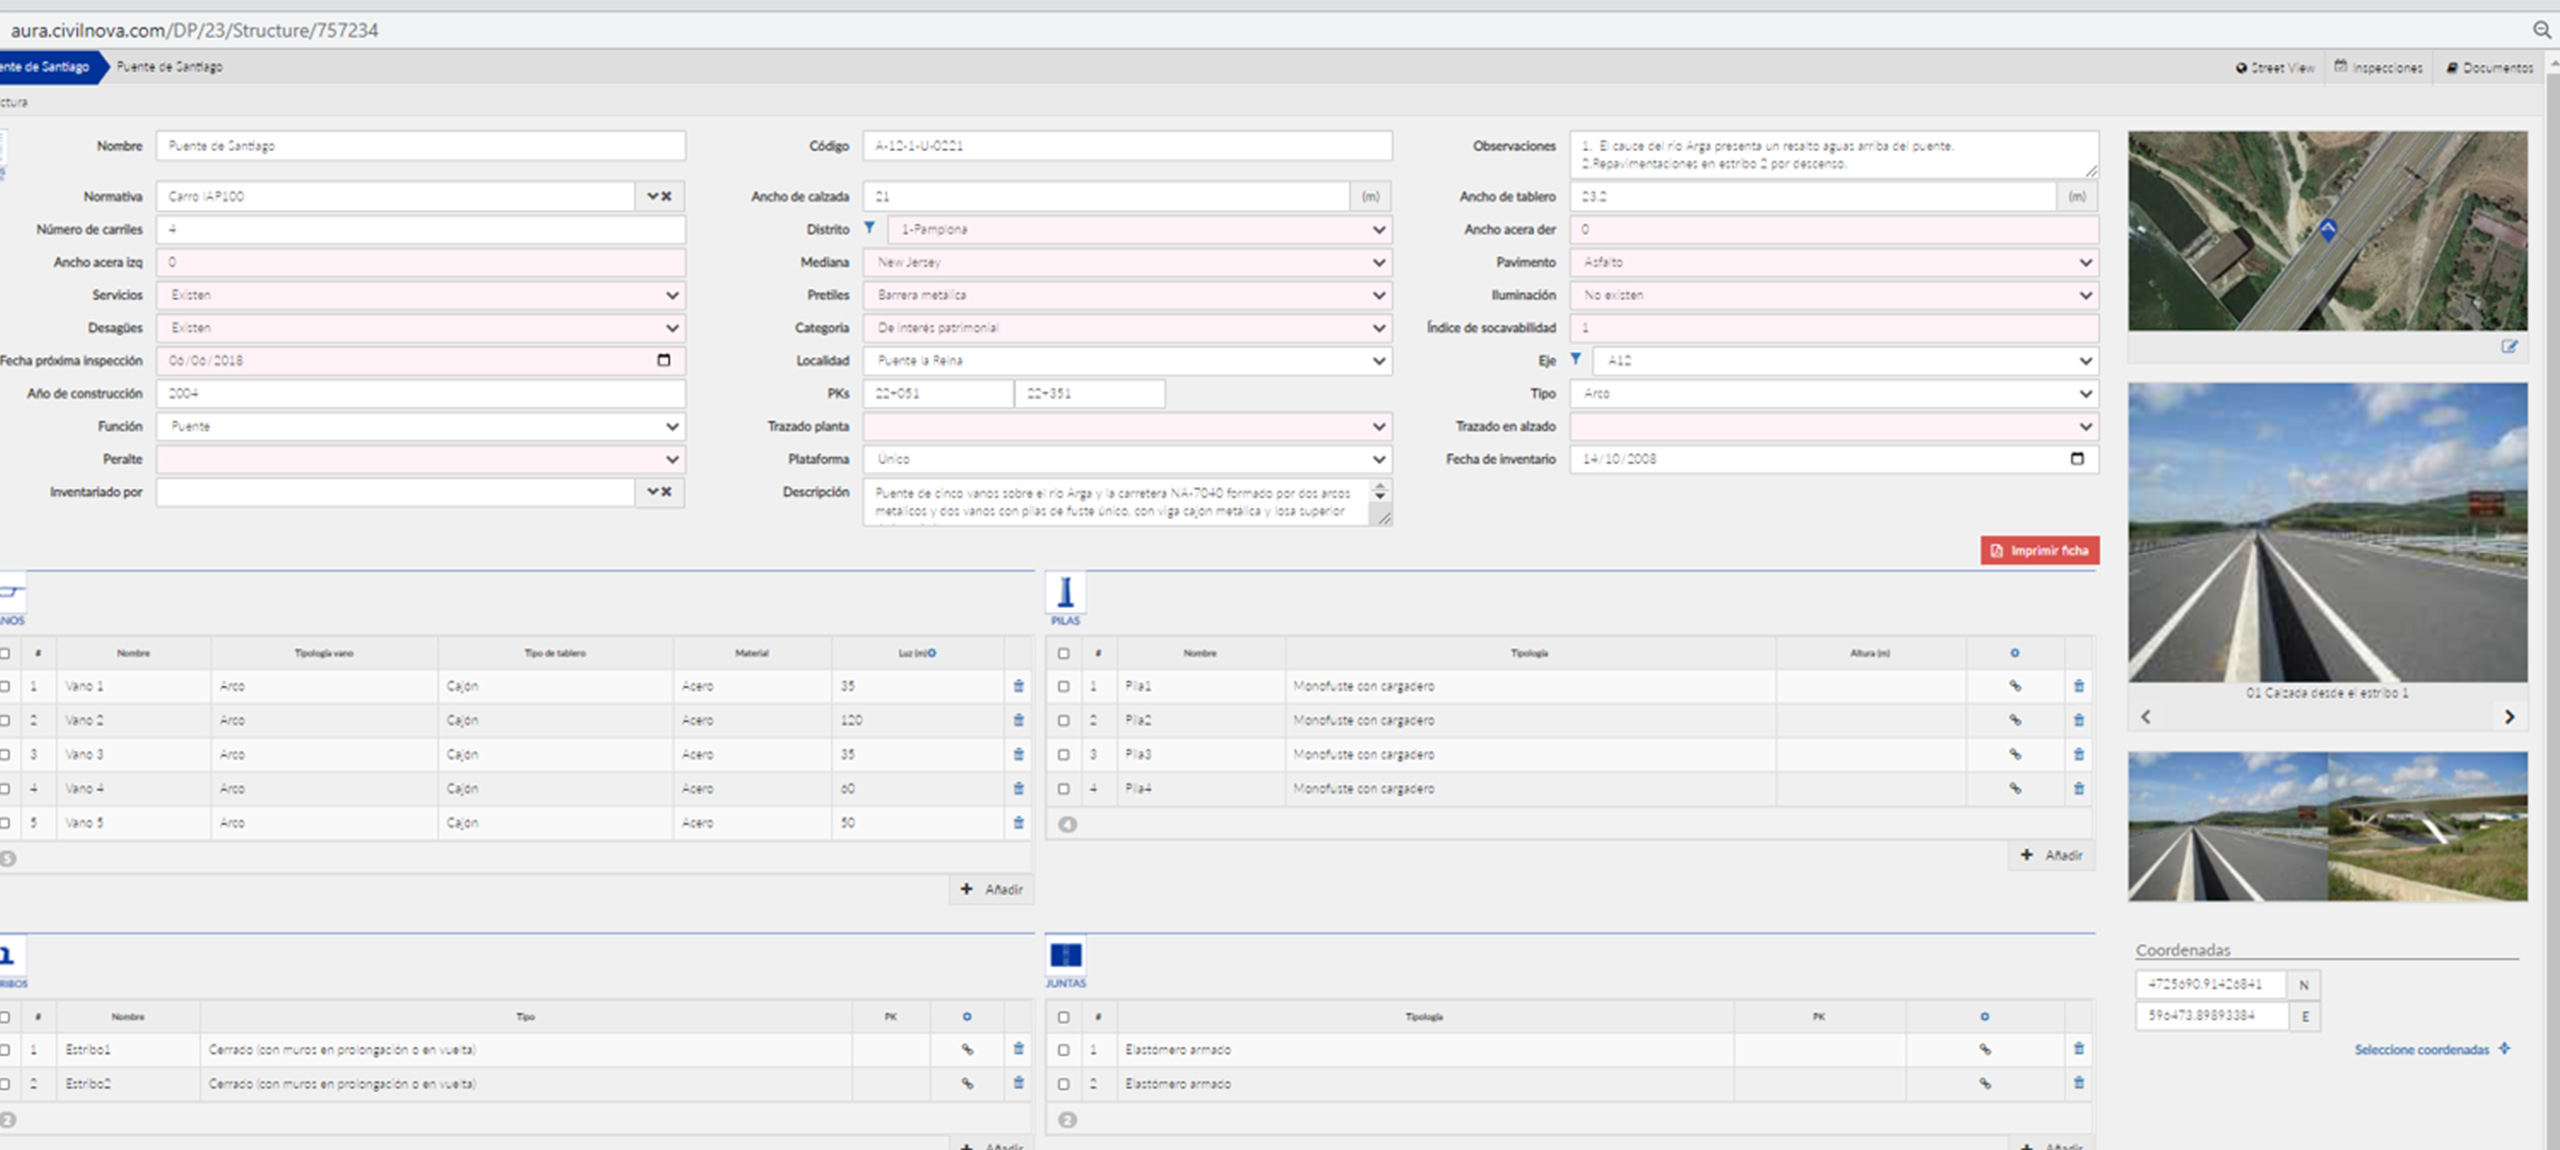Open the Función Puente dropdown
Screen dimensions: 2560x1150
421,426
